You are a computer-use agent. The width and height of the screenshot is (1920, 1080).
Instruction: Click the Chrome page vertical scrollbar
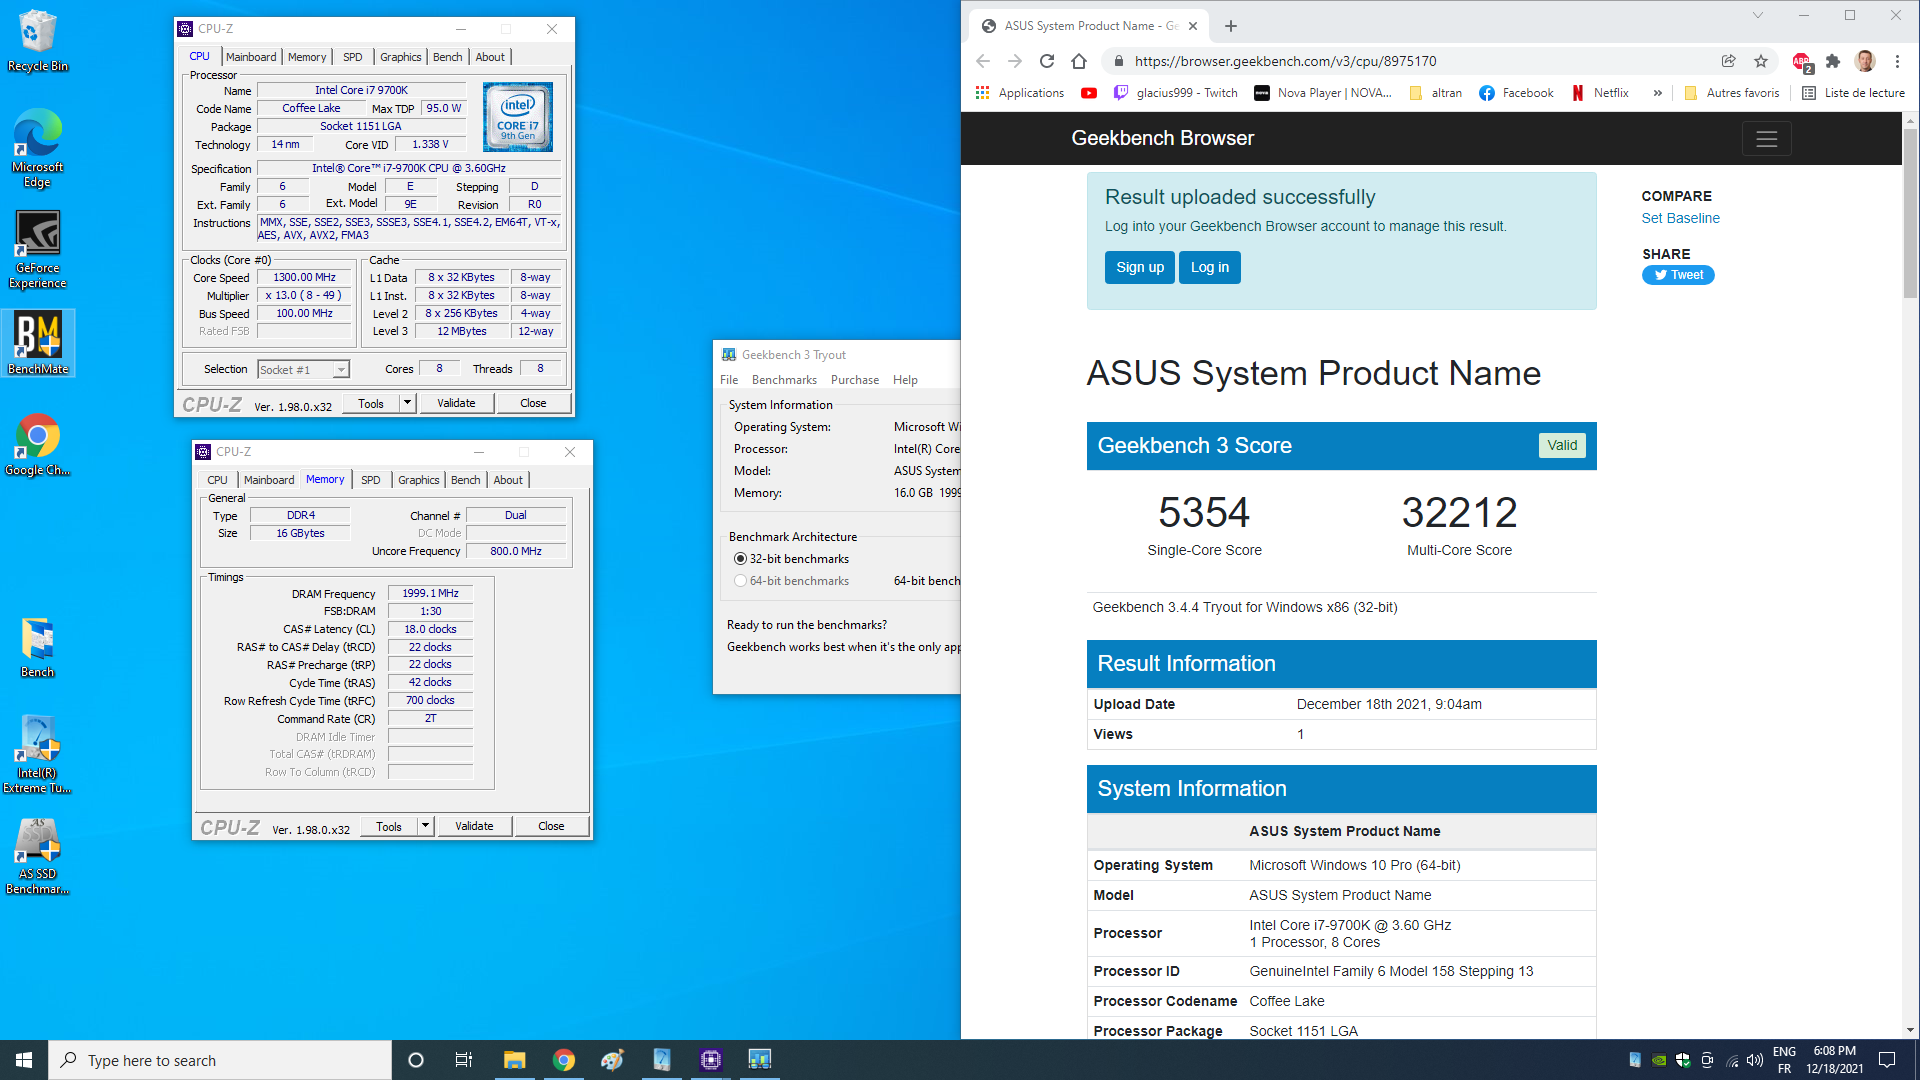1910,215
